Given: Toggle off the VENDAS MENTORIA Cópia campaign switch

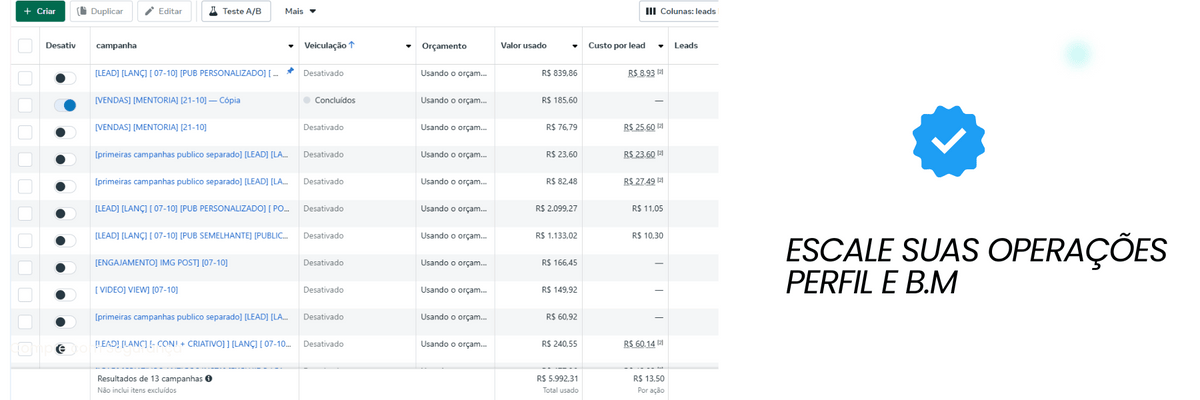Looking at the screenshot, I should point(65,105).
